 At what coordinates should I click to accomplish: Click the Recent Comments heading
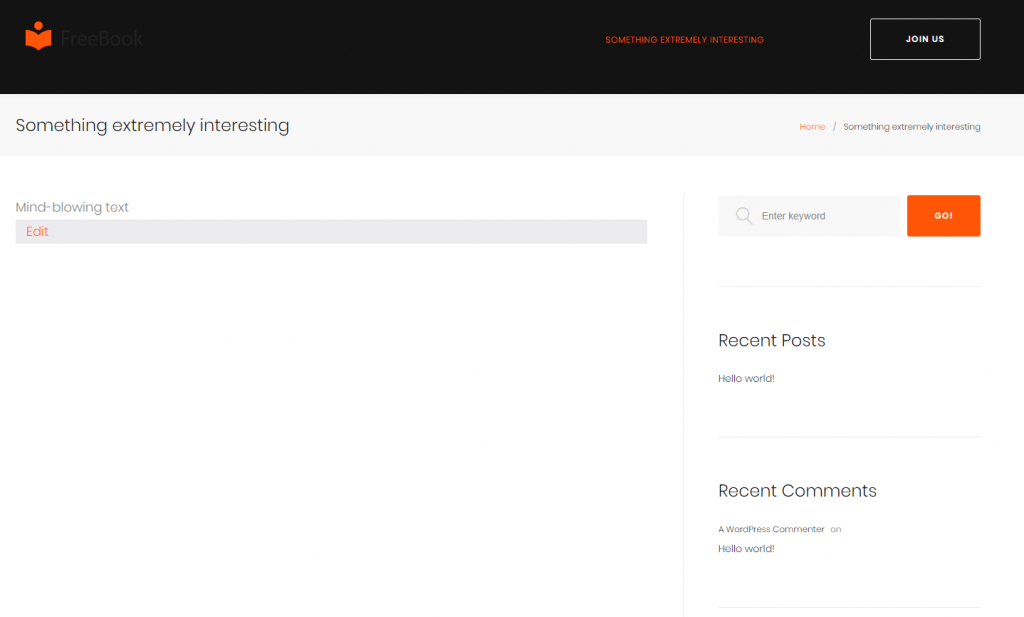pyautogui.click(x=797, y=491)
